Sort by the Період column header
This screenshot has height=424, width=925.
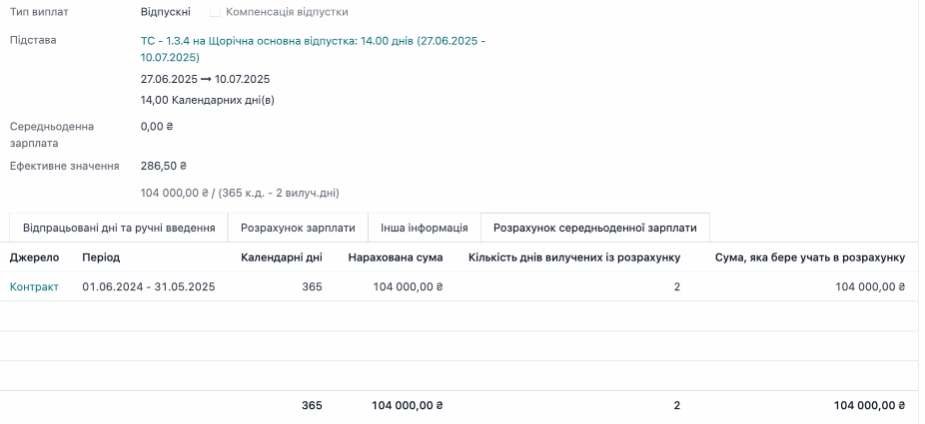(x=101, y=258)
